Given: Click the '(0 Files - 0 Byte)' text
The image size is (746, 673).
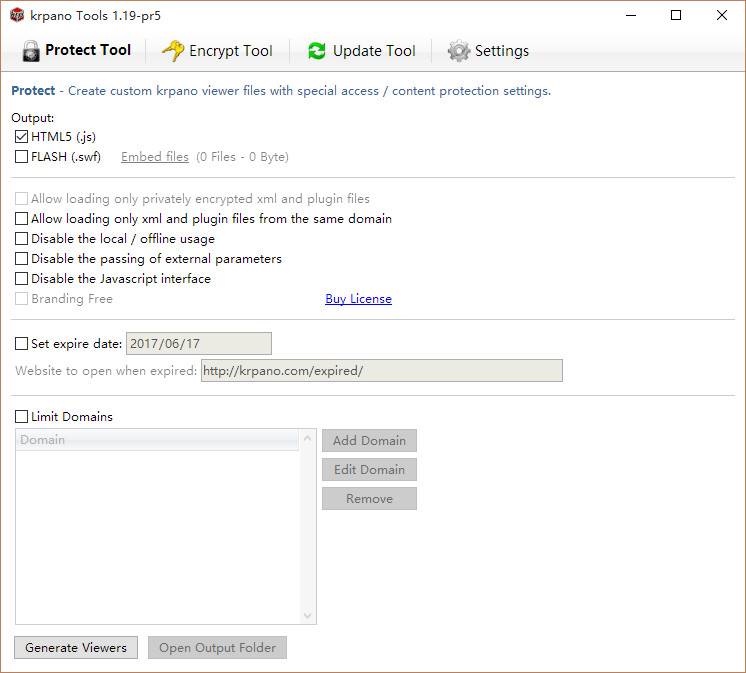Looking at the screenshot, I should (243, 157).
